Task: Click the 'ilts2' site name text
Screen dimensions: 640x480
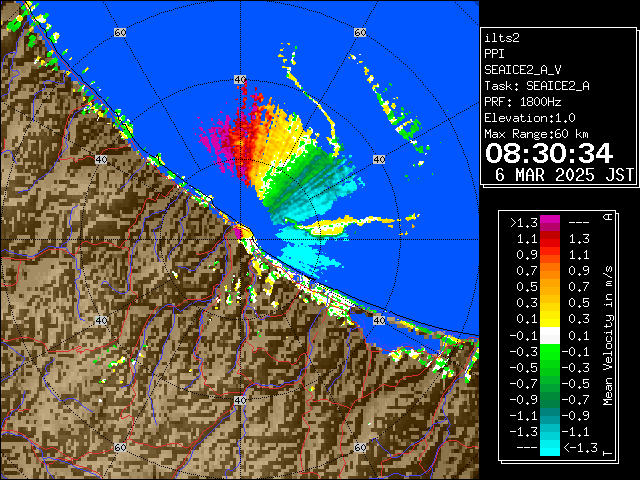Action: pyautogui.click(x=502, y=38)
